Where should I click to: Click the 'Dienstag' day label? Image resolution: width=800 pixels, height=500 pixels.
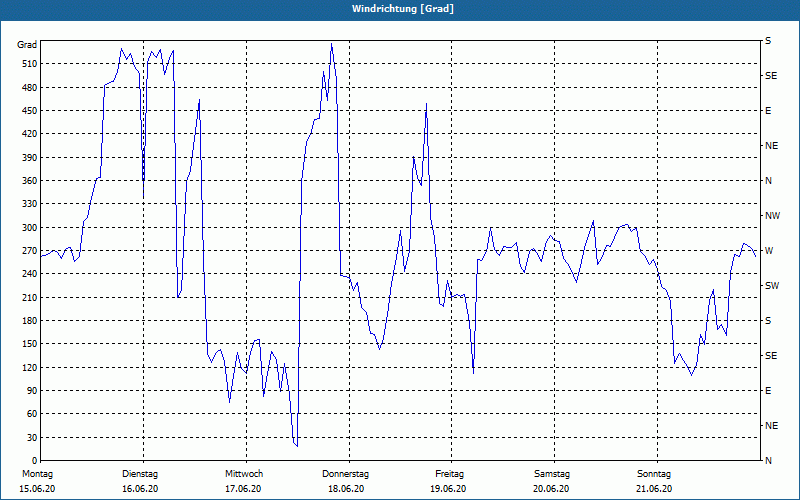pyautogui.click(x=140, y=474)
